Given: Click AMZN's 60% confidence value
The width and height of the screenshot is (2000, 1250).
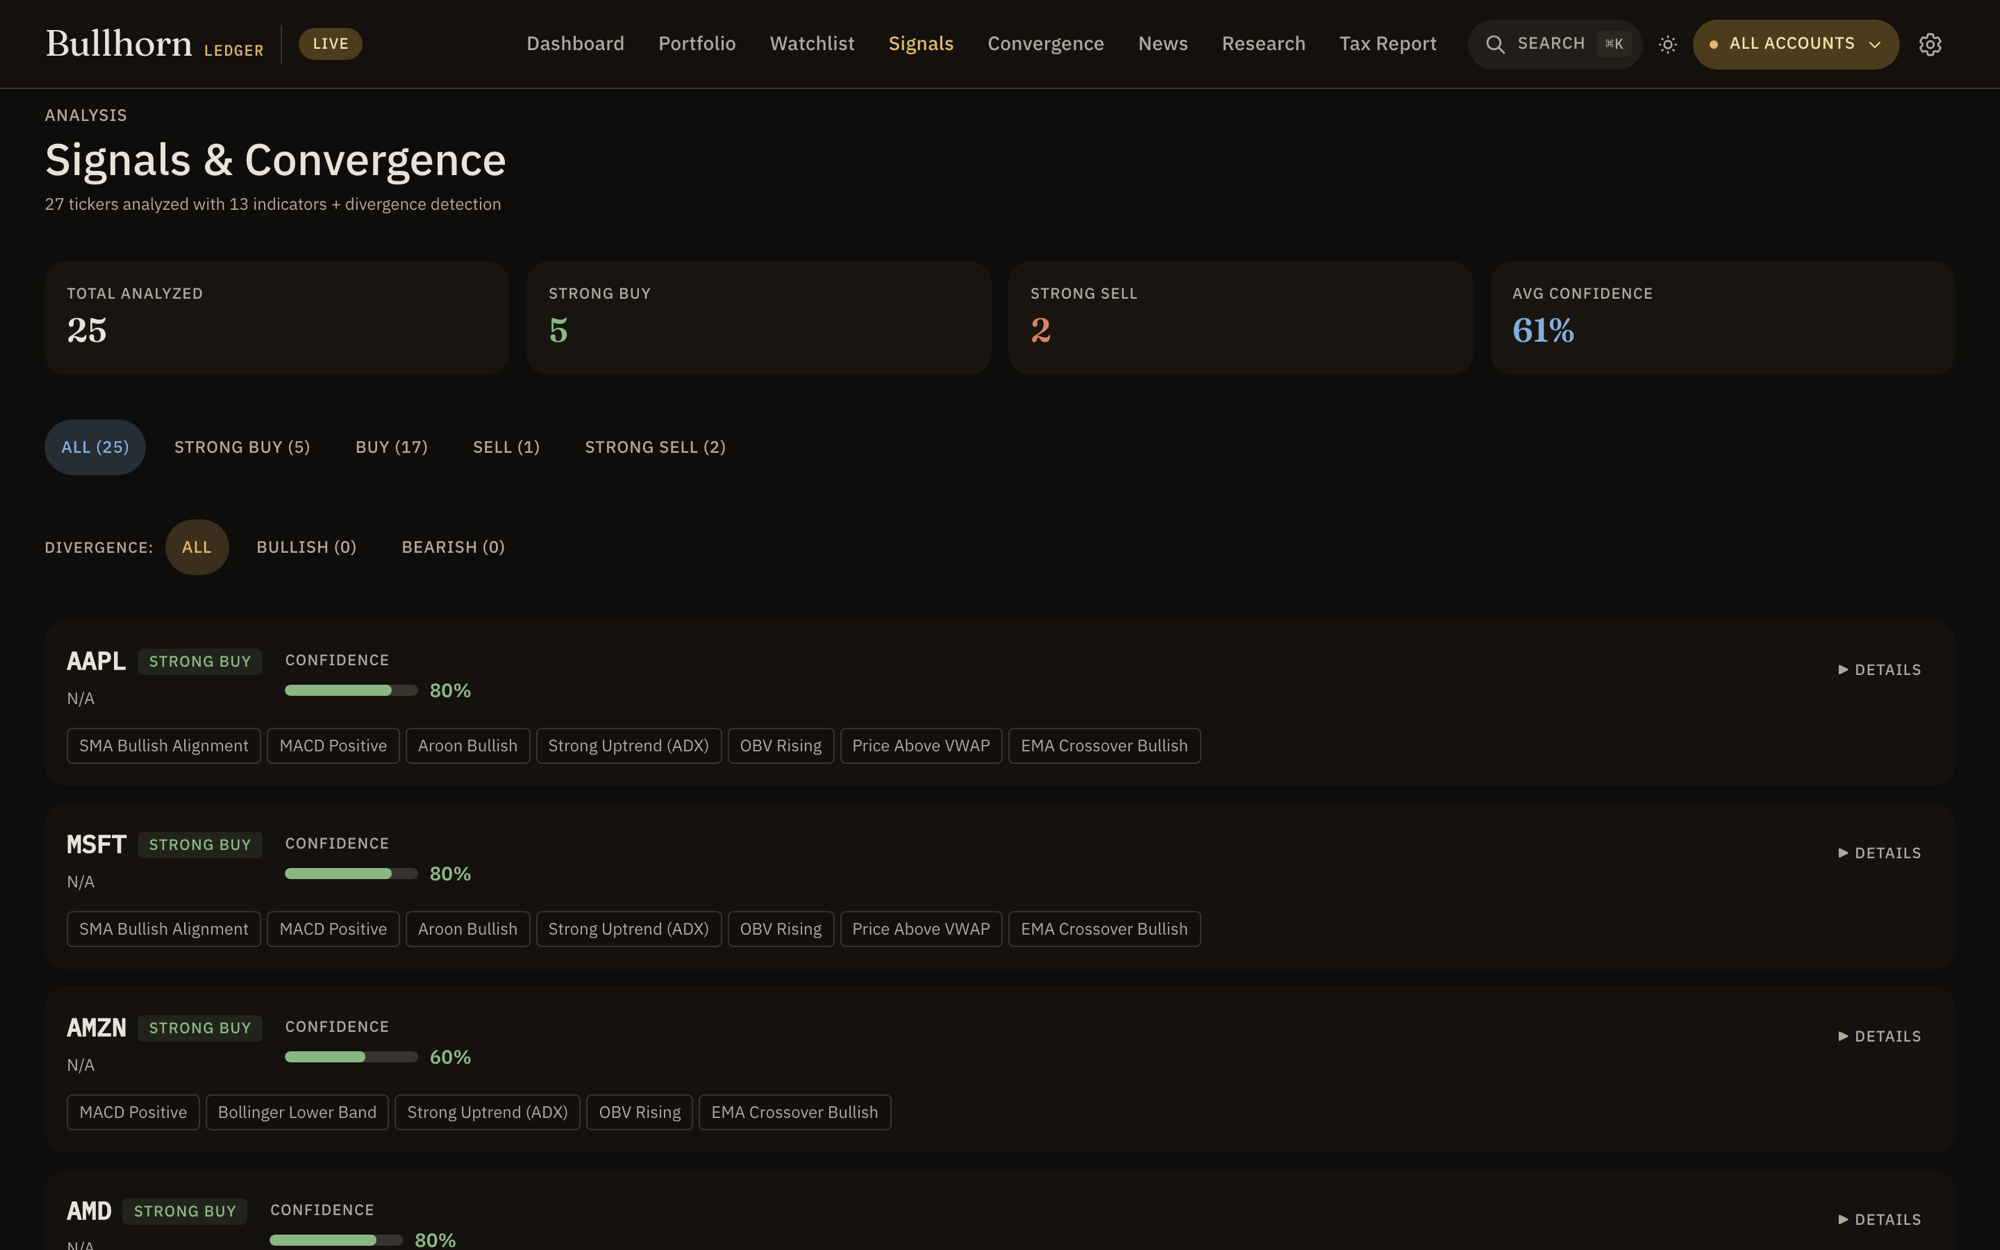Looking at the screenshot, I should pyautogui.click(x=450, y=1057).
